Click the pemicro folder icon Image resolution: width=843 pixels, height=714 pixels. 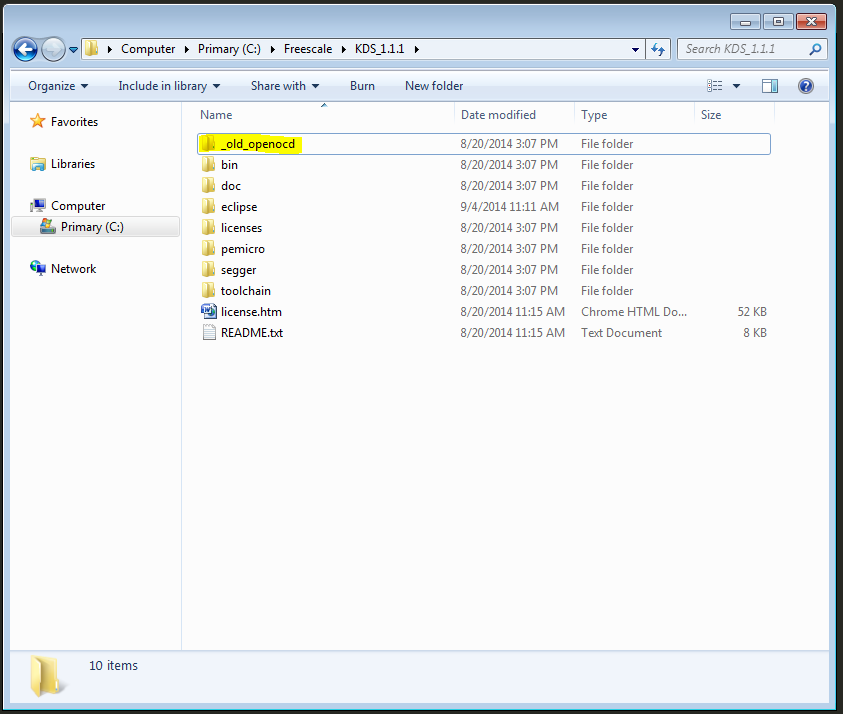pos(209,249)
